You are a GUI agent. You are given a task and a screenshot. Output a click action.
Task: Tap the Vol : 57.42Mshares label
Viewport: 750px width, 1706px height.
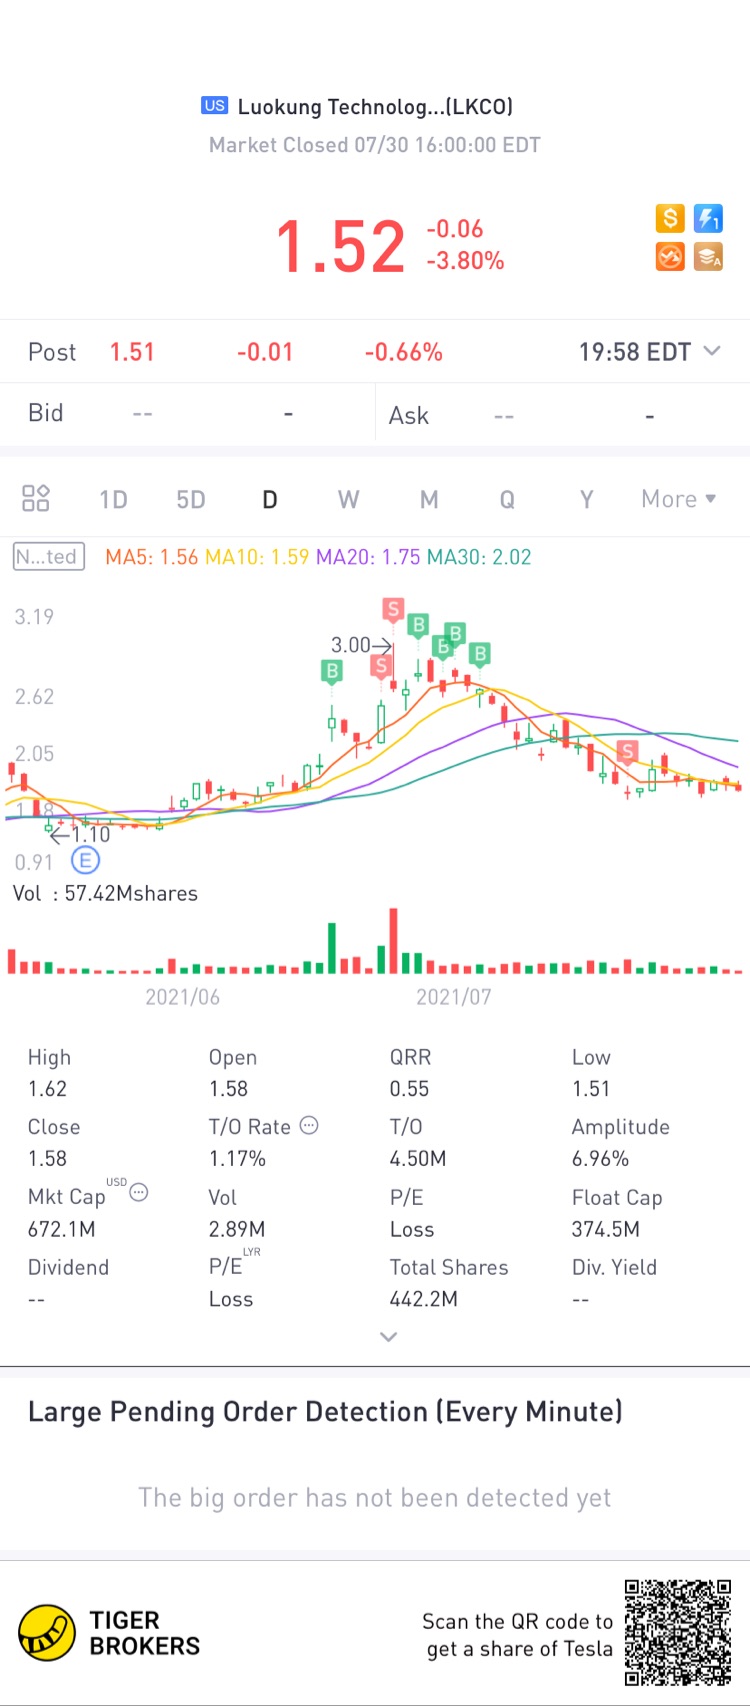point(105,893)
